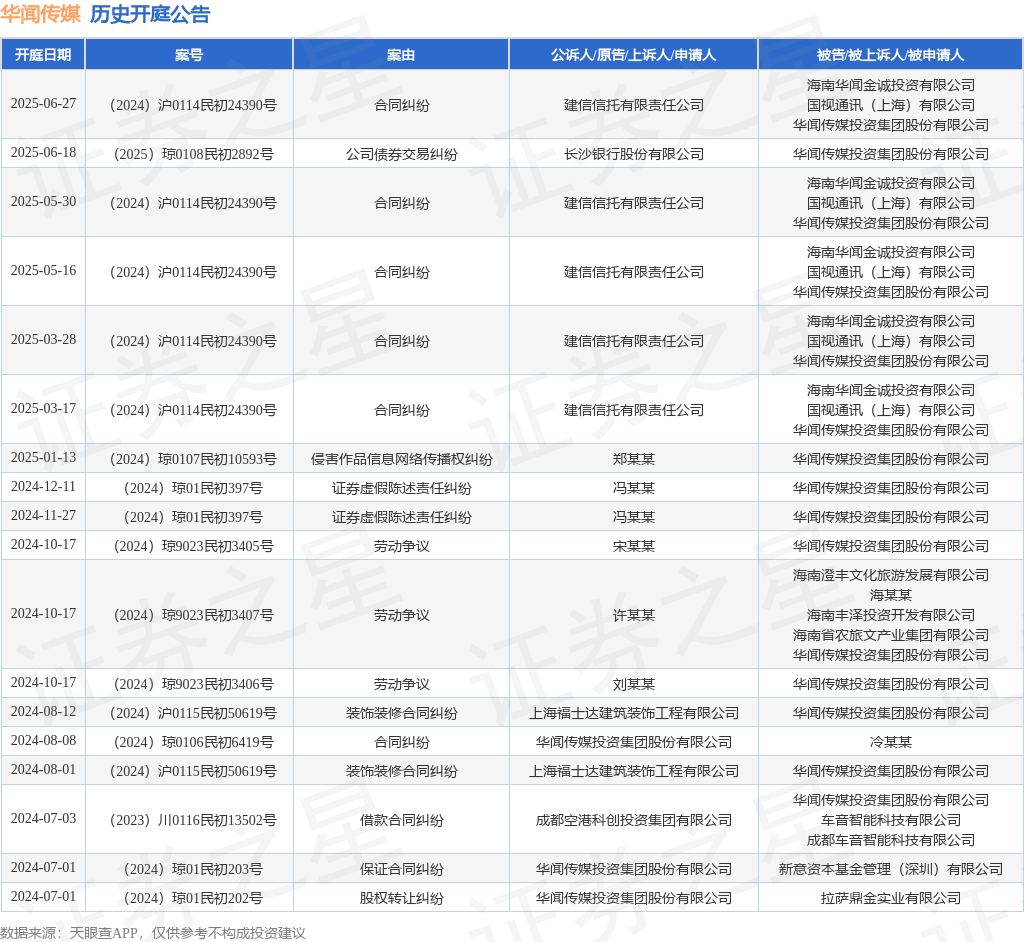Click (2024)沪0114民初24390号 in 2025-05-30 row

[193, 203]
